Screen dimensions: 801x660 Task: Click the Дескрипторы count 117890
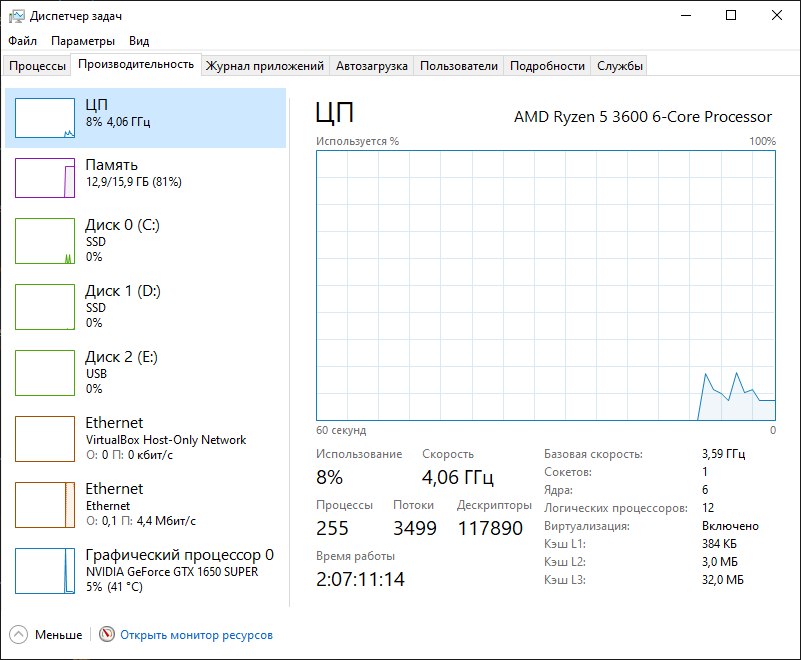(490, 528)
